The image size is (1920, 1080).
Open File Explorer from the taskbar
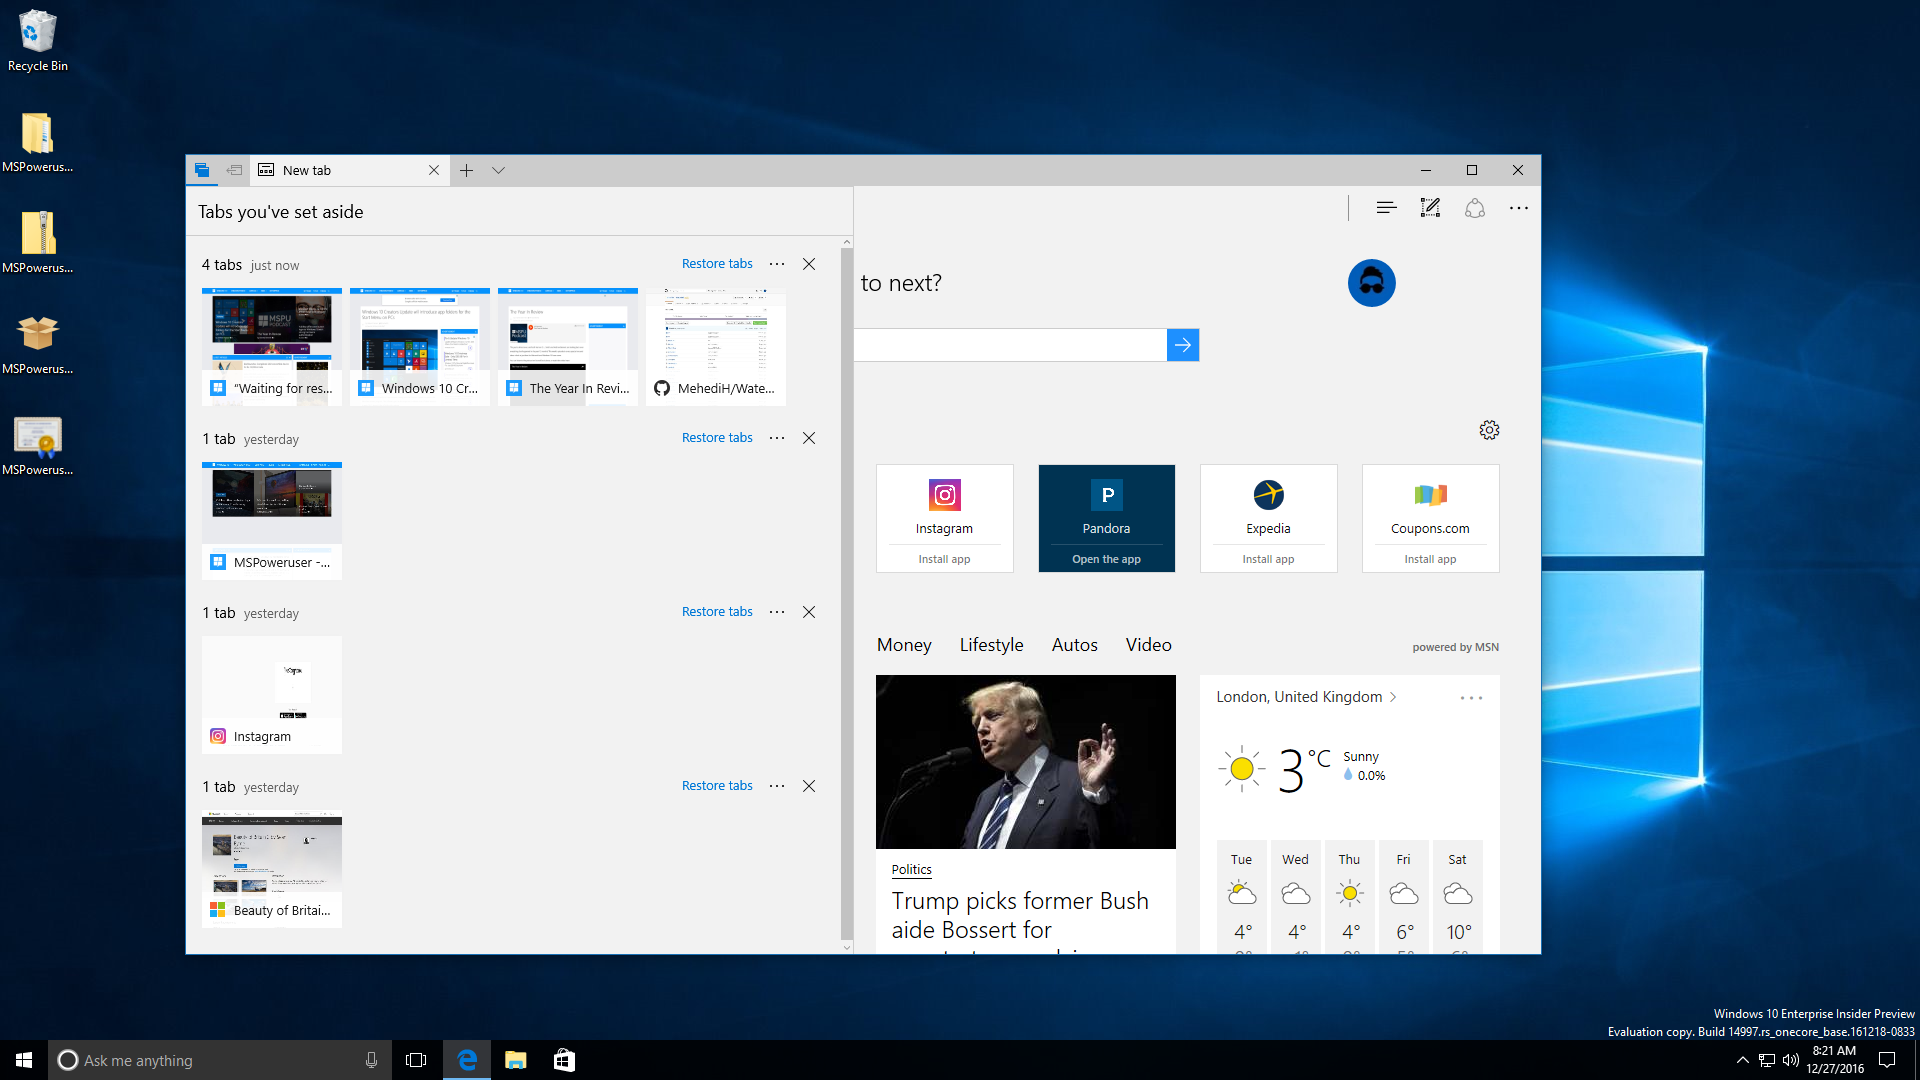click(x=515, y=1060)
